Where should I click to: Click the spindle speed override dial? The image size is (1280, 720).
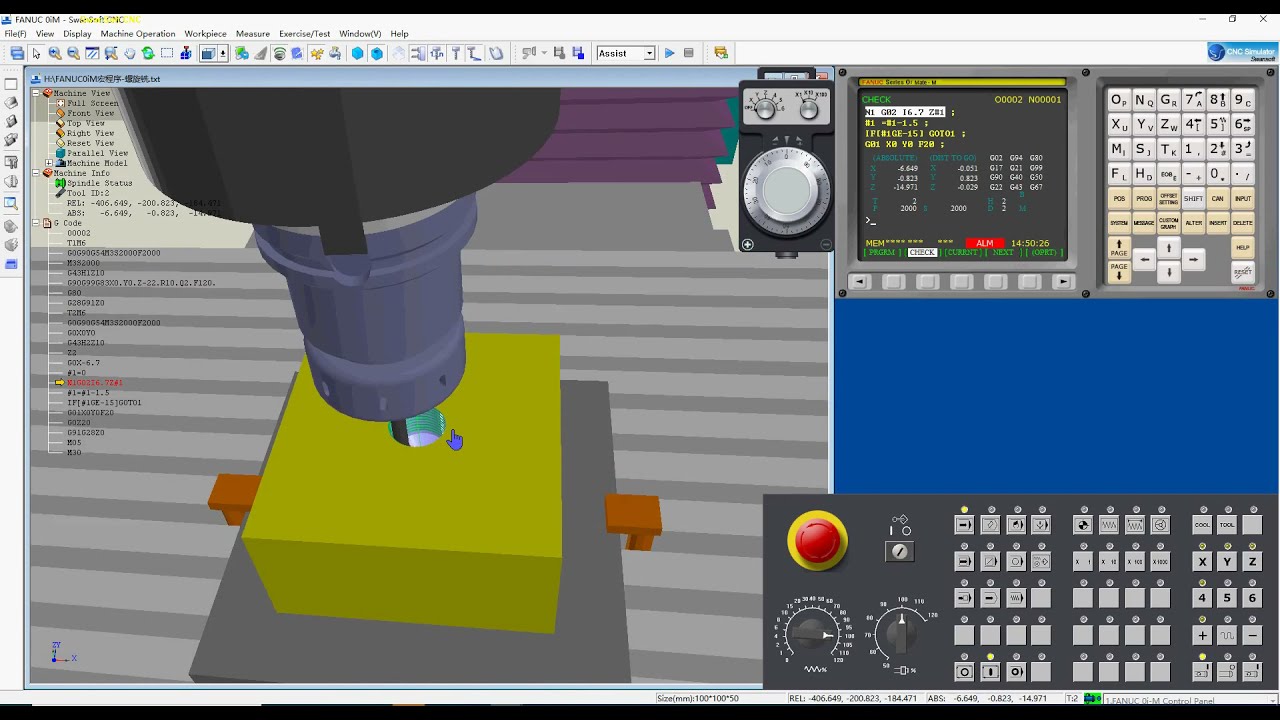point(900,632)
